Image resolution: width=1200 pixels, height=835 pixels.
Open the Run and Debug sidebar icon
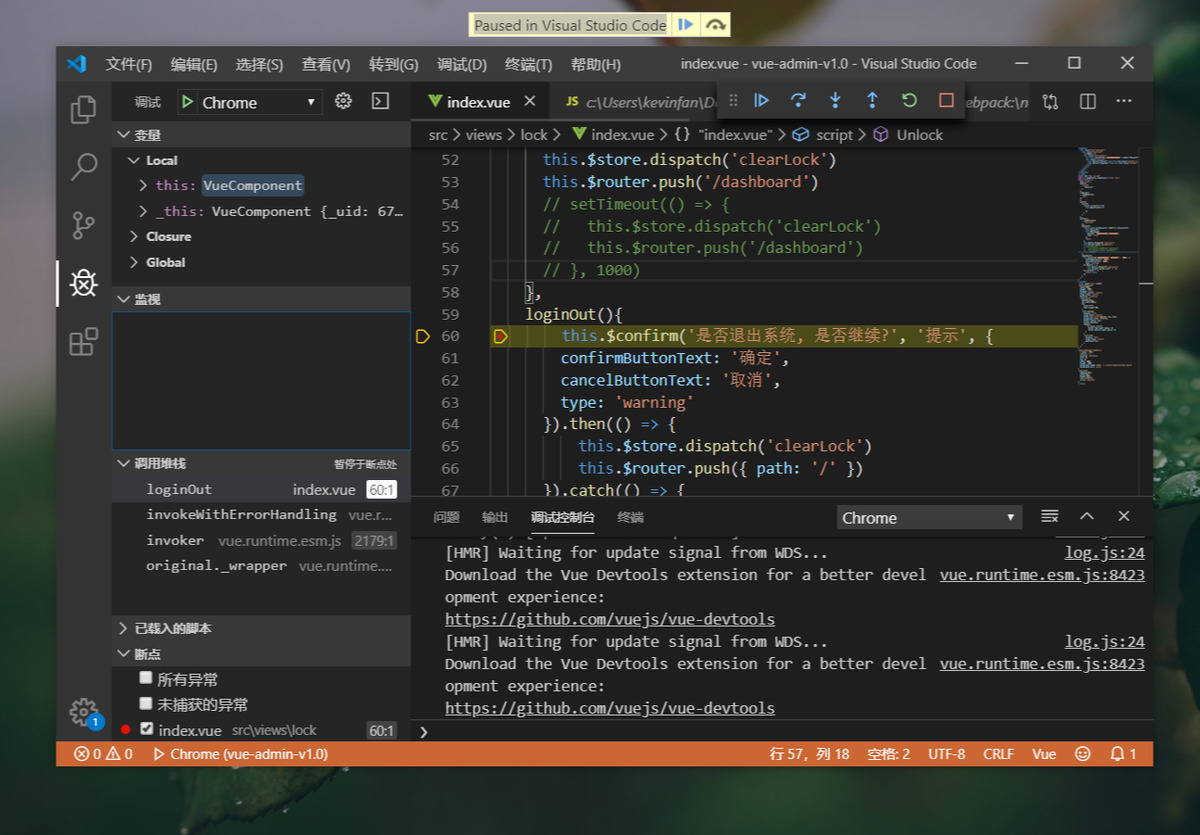pyautogui.click(x=83, y=283)
